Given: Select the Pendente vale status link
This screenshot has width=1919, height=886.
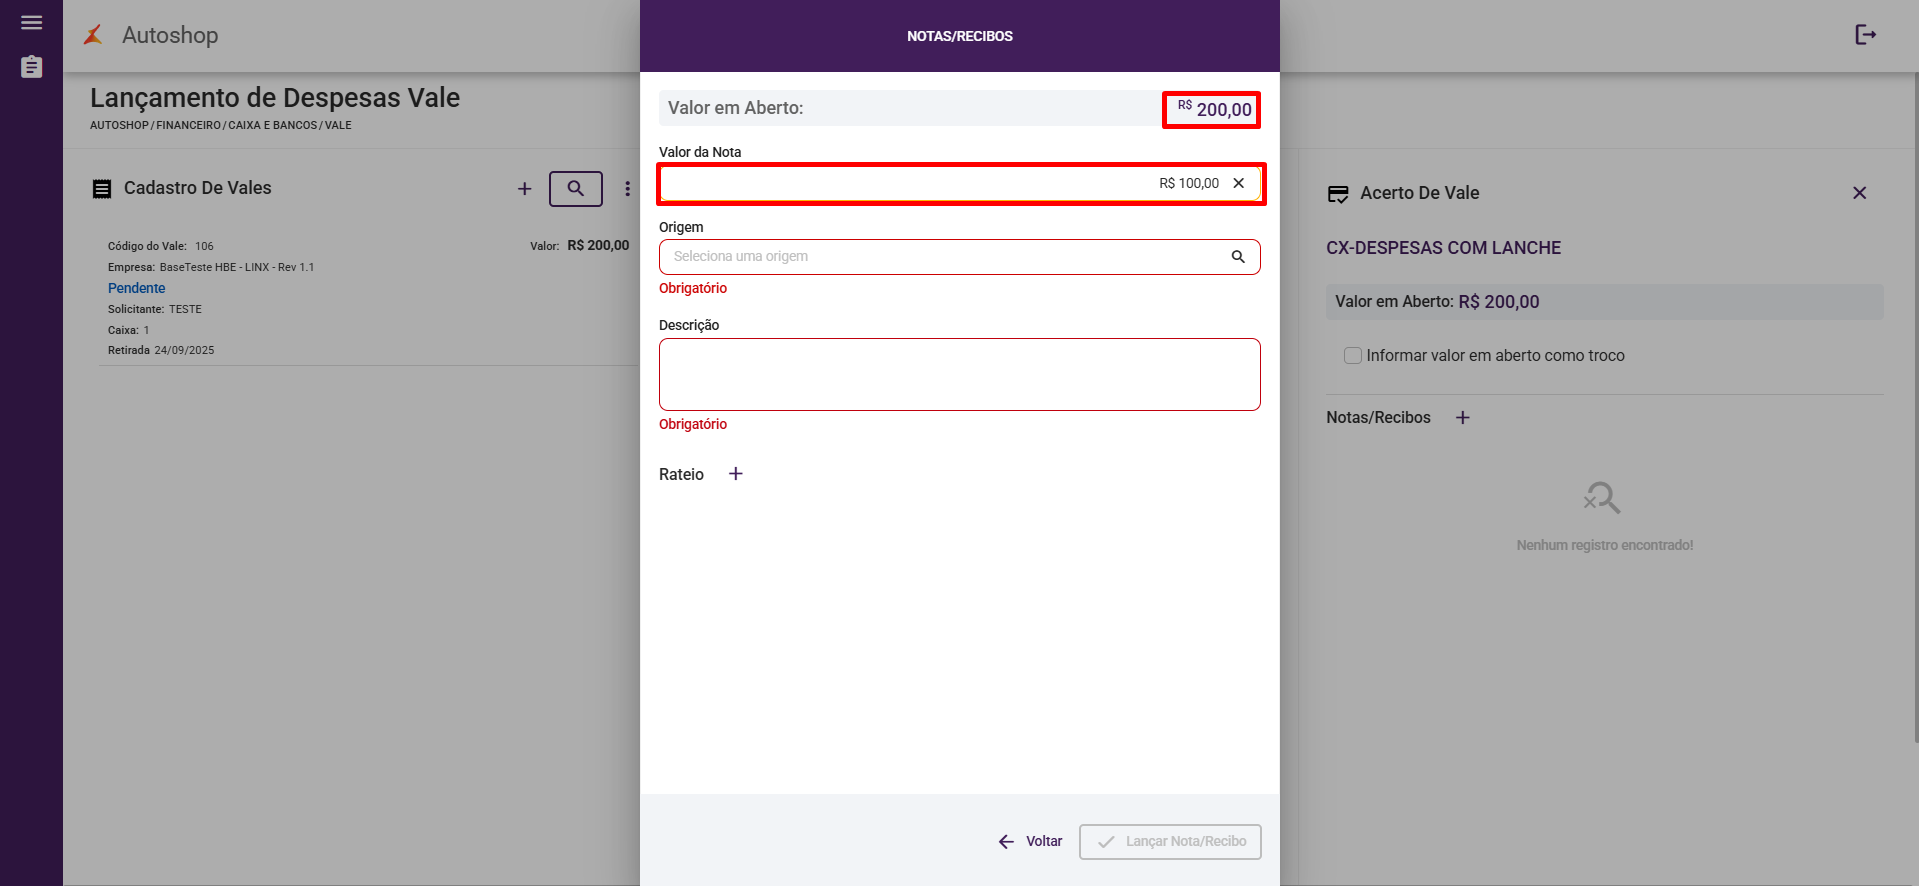Looking at the screenshot, I should [137, 288].
